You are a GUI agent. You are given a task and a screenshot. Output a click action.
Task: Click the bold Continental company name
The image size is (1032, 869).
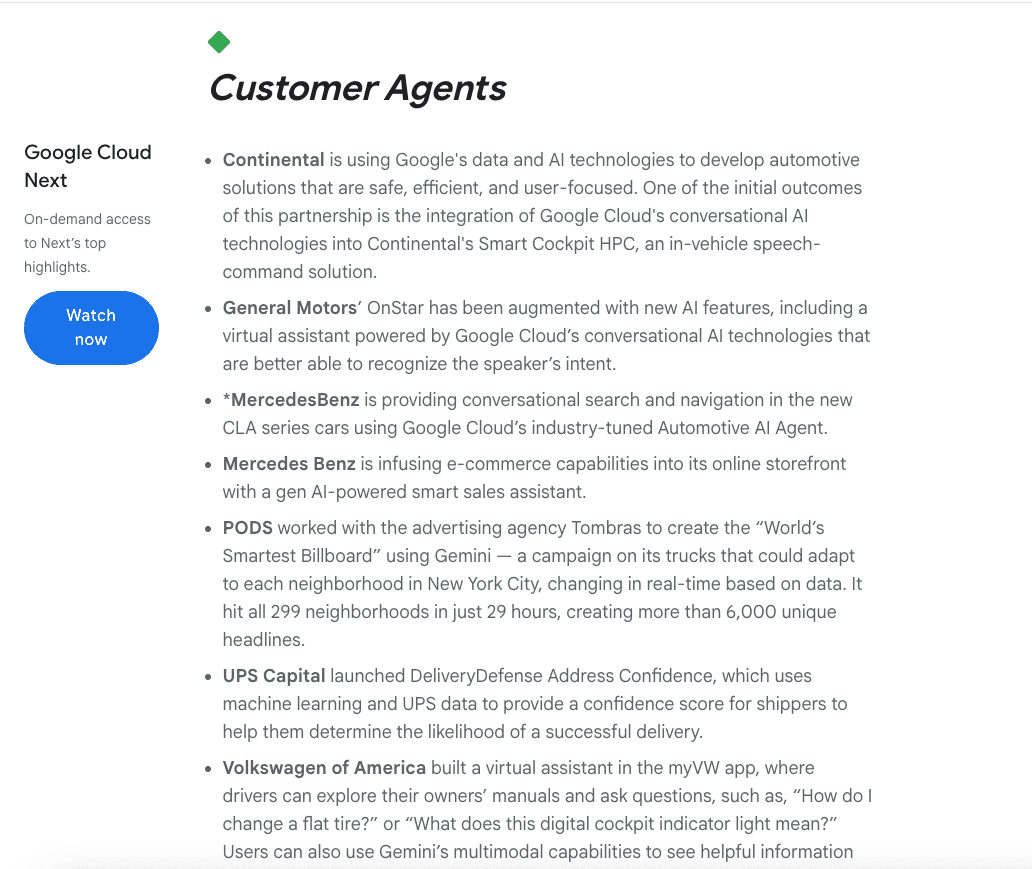273,160
